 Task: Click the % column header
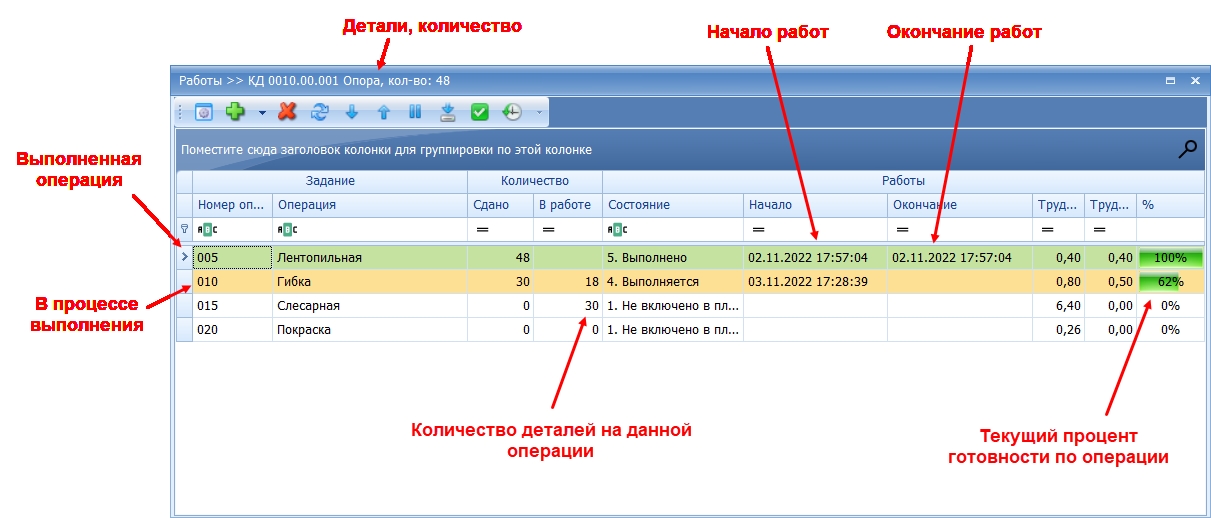pos(1170,205)
